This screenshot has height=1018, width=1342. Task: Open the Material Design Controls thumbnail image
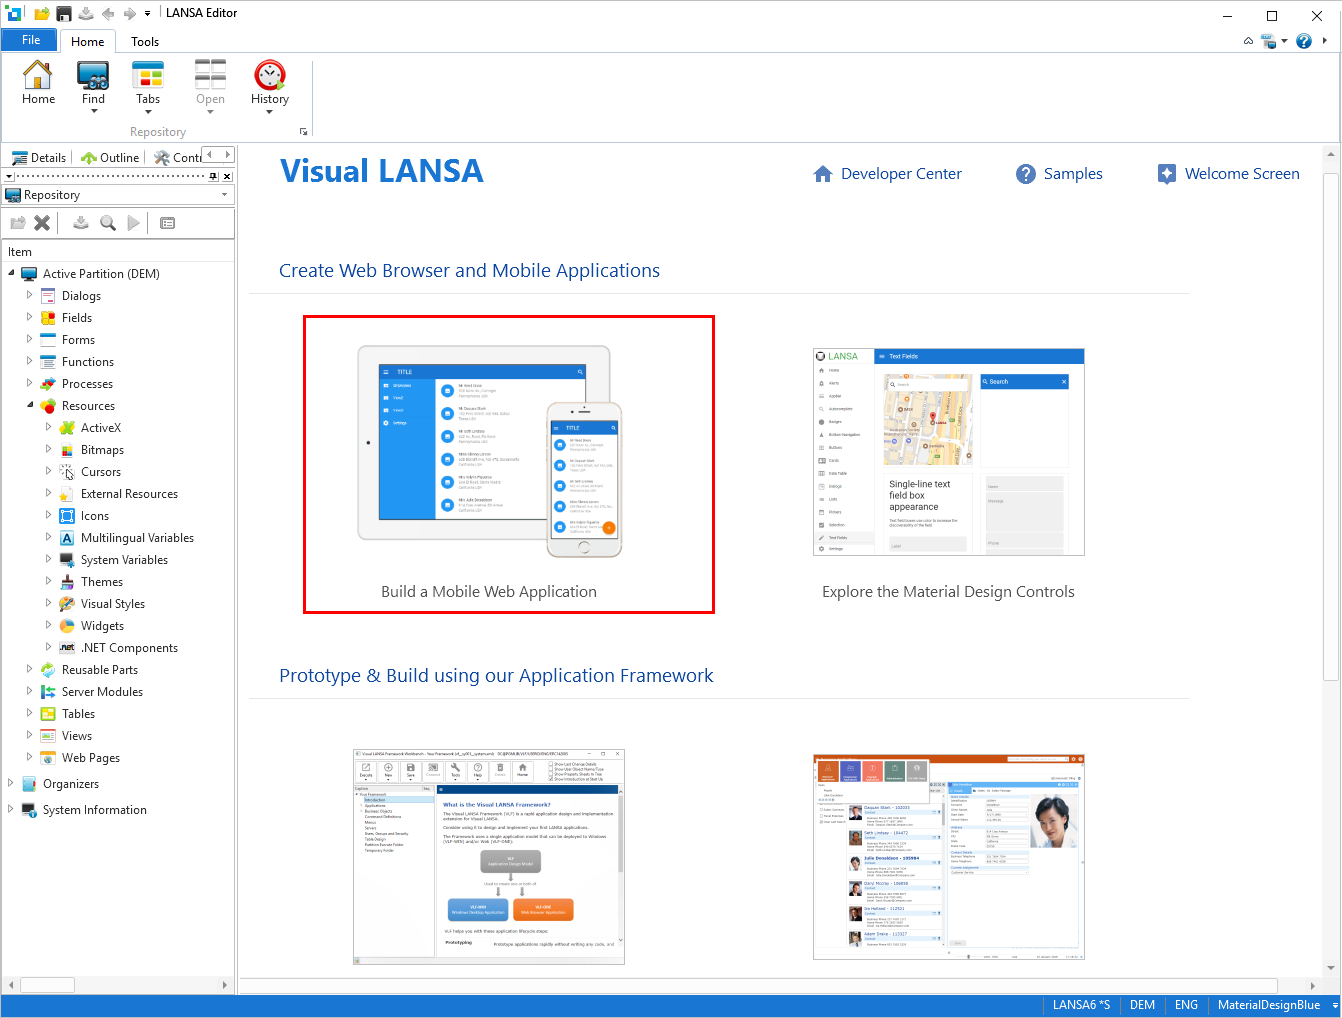pos(949,452)
